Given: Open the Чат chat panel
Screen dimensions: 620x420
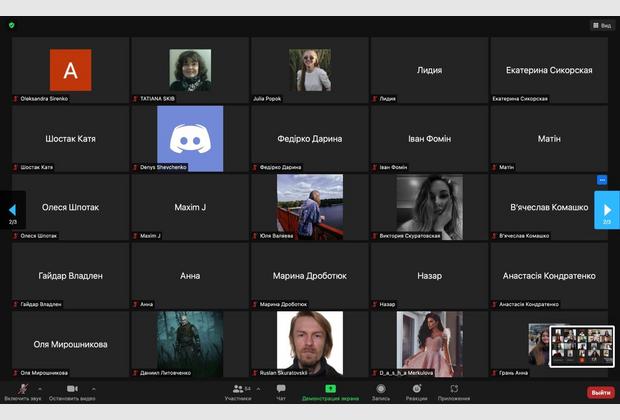Looking at the screenshot, I should [281, 390].
